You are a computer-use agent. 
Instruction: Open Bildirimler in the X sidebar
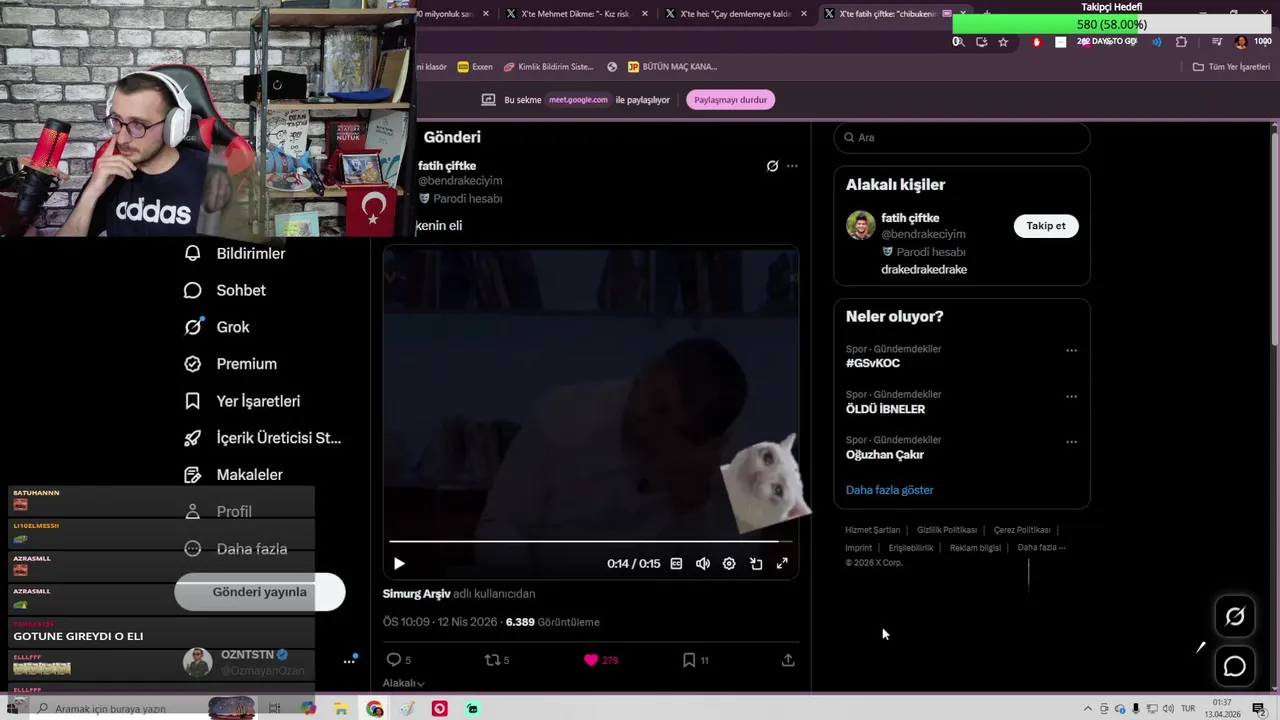235,254
